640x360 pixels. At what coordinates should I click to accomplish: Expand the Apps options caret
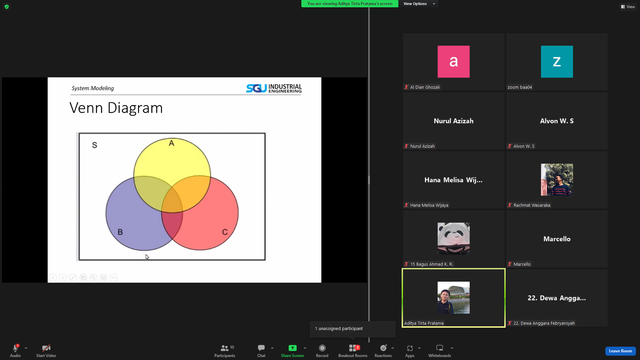coord(419,348)
